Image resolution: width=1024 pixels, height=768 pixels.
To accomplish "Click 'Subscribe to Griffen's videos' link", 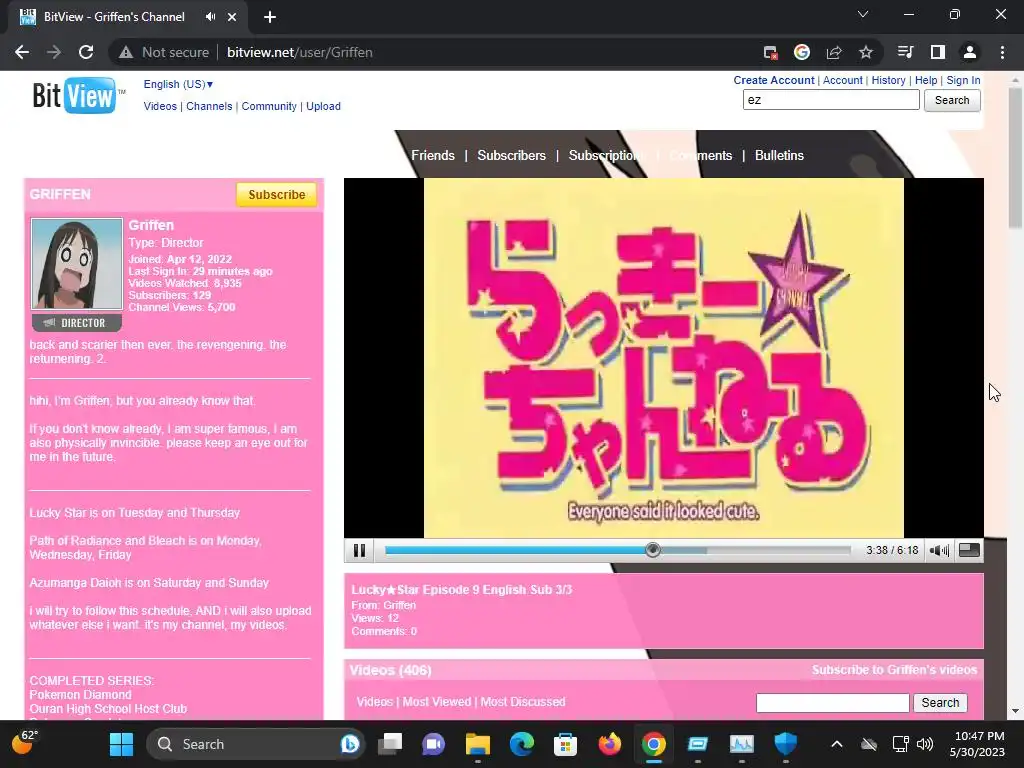I will click(x=894, y=670).
